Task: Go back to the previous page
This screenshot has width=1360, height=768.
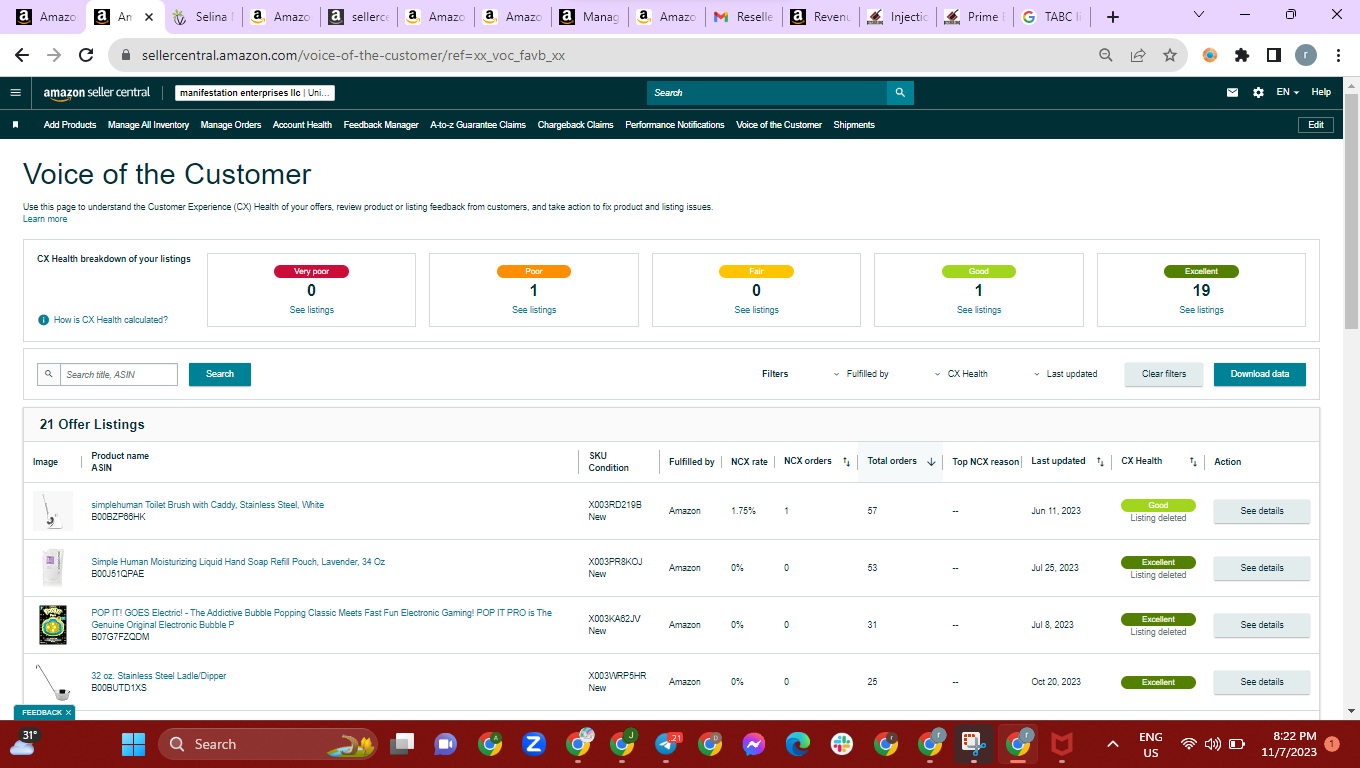Action: (x=22, y=56)
